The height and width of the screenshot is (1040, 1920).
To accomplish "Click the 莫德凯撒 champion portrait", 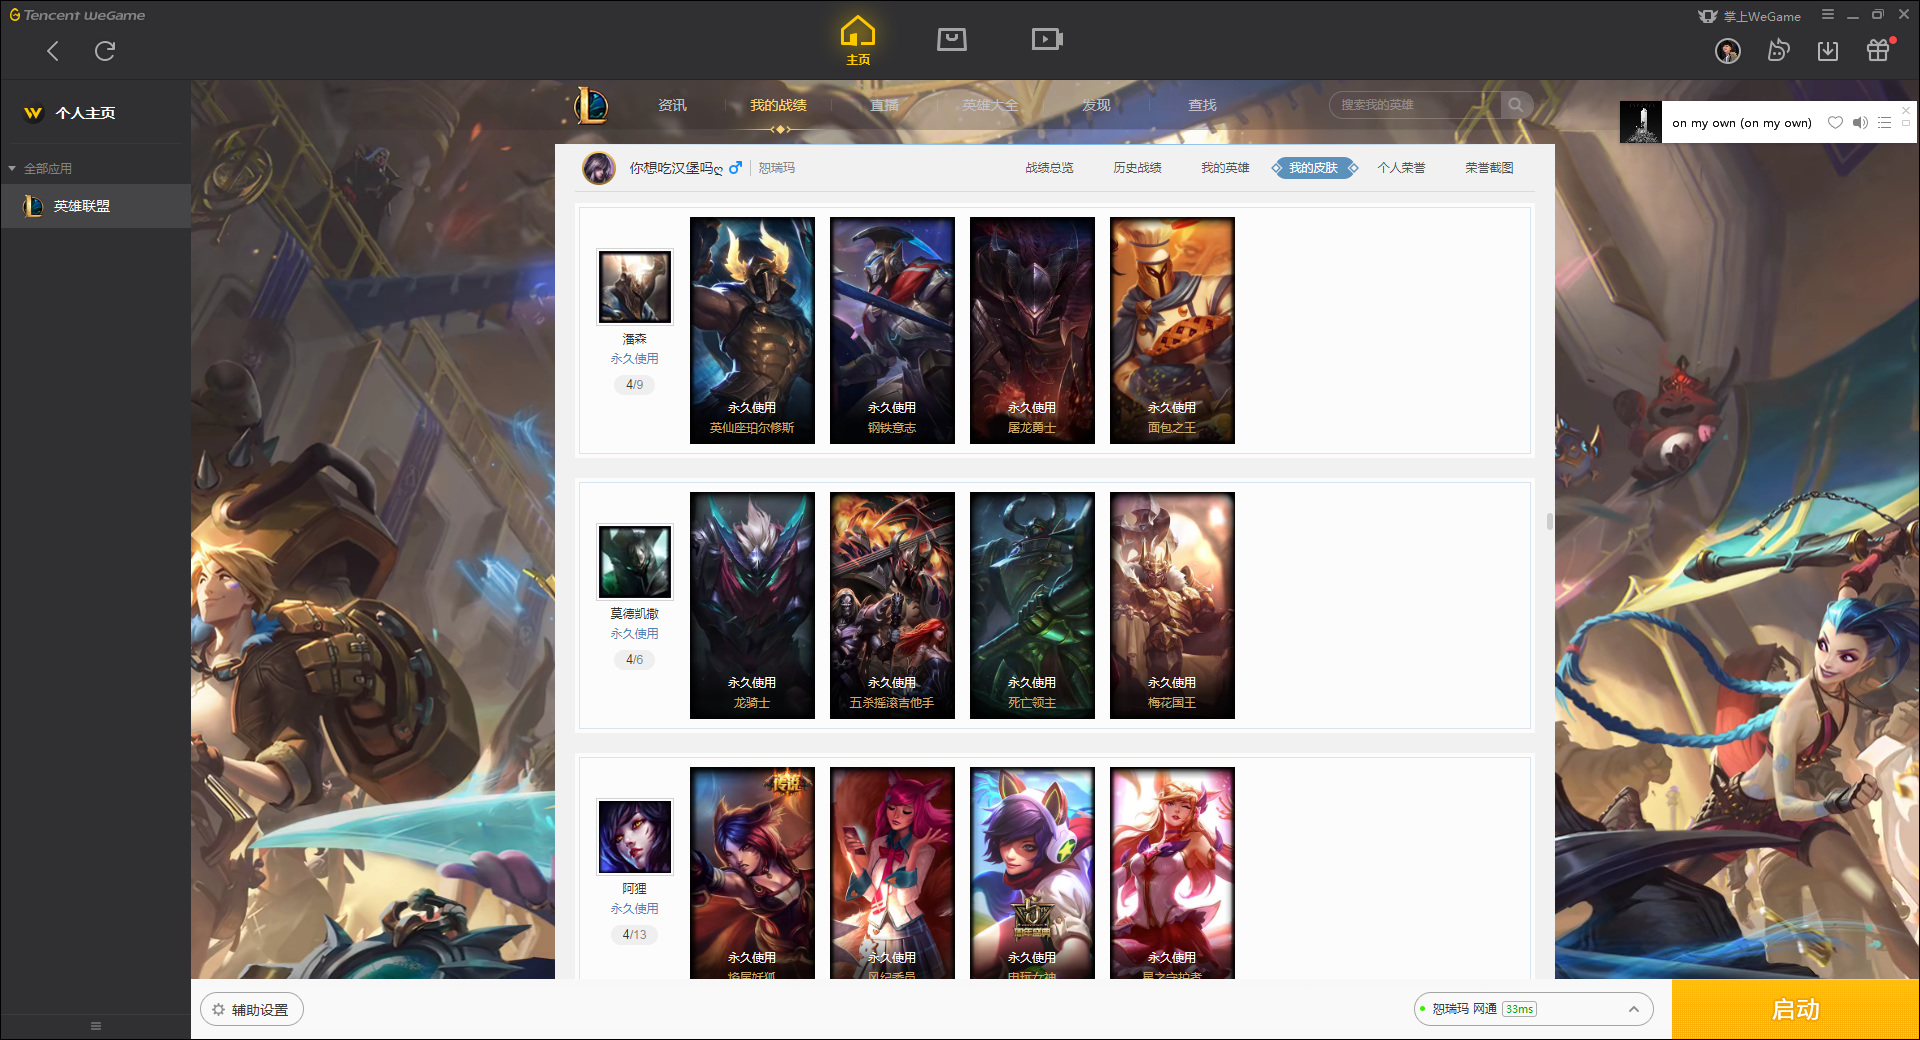I will click(x=634, y=562).
